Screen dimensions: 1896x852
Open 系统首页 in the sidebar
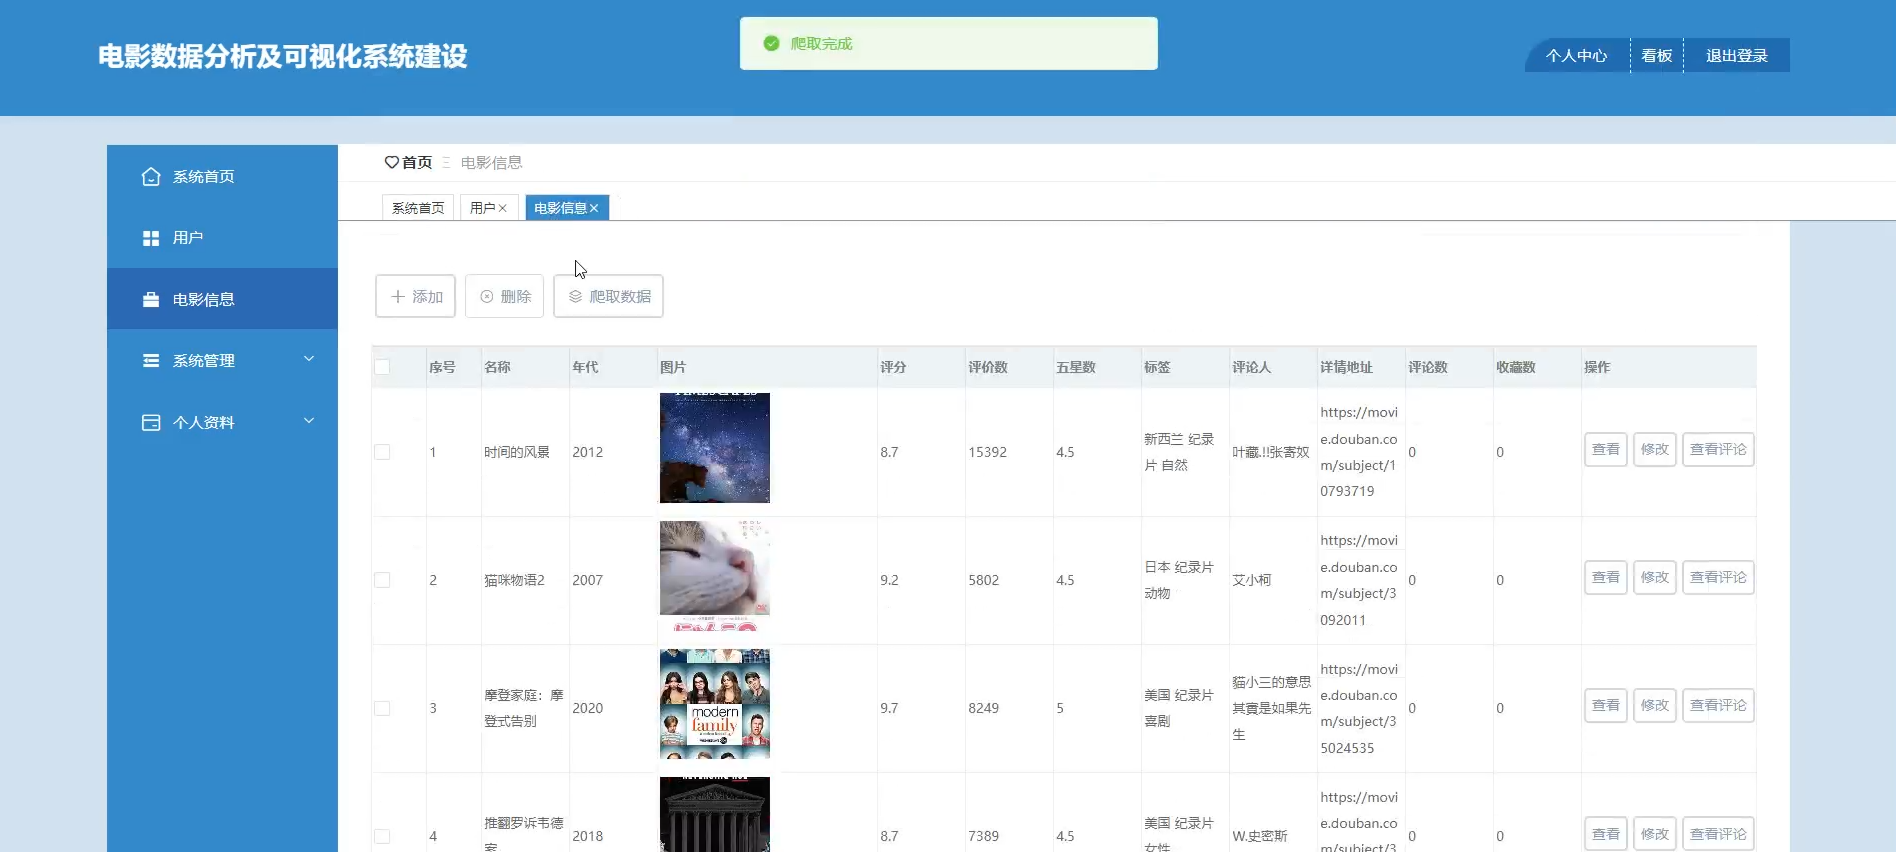point(222,176)
